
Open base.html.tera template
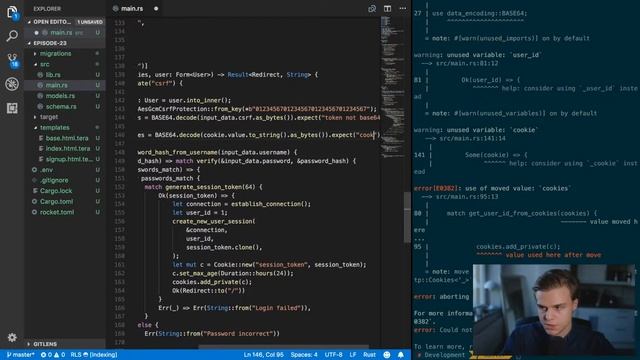(67, 138)
